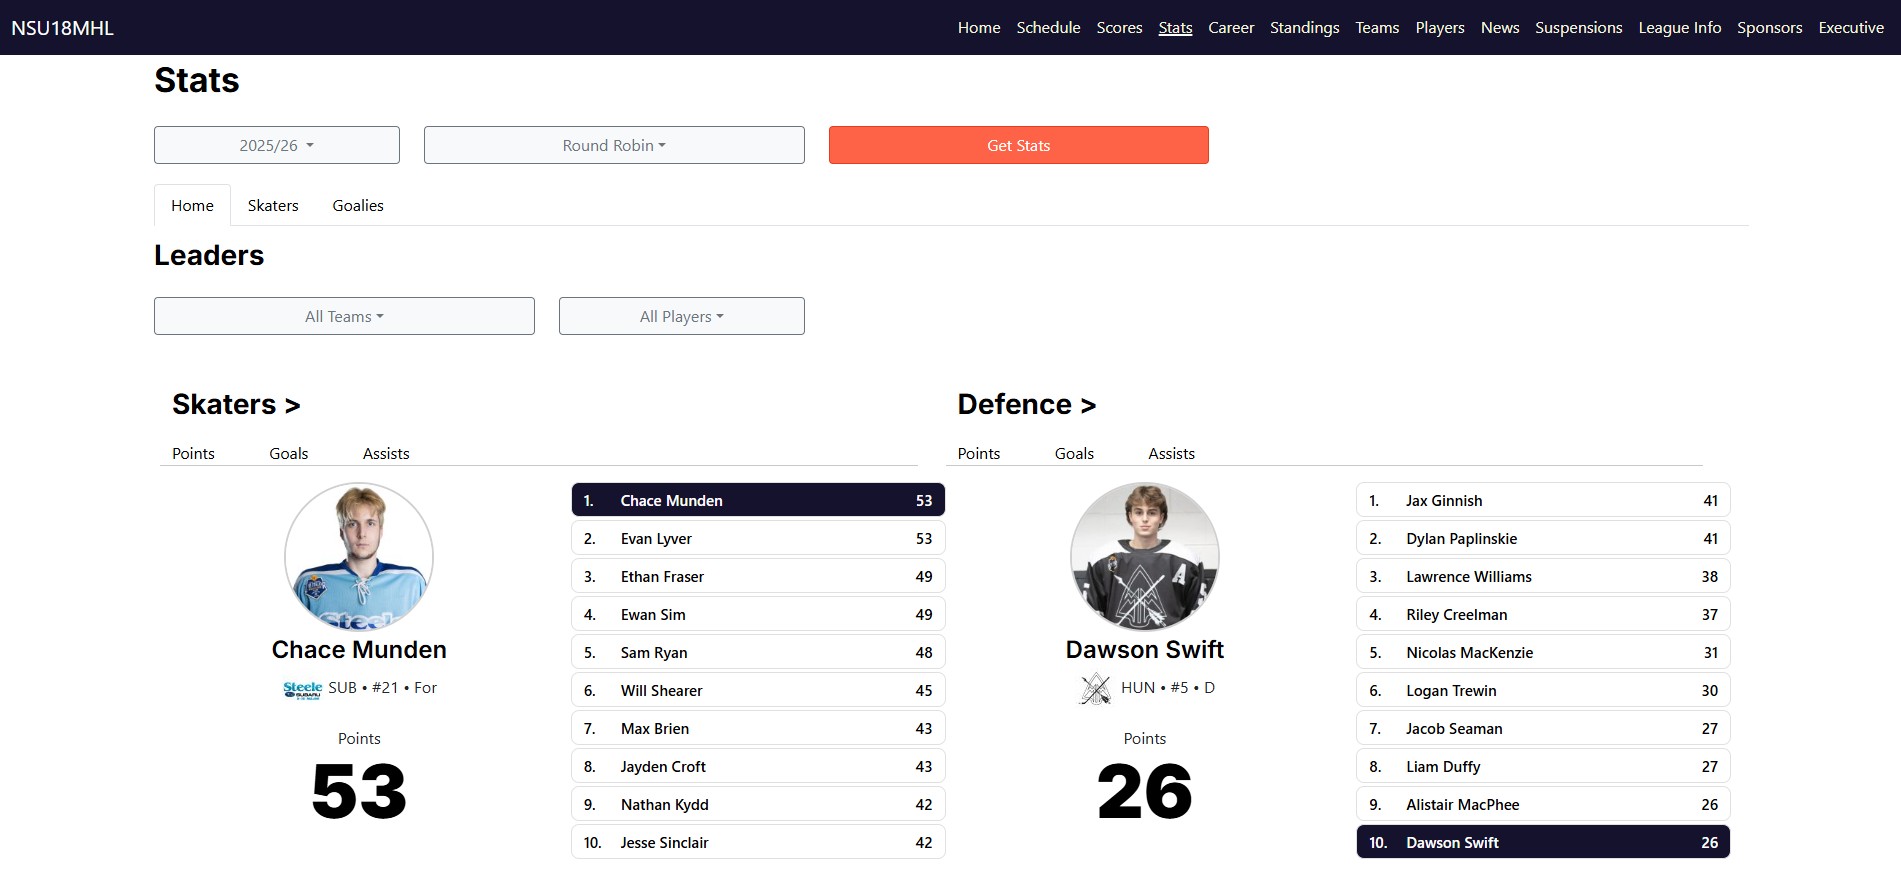Select Evan Lyver leader row
The height and width of the screenshot is (881, 1901).
click(758, 538)
